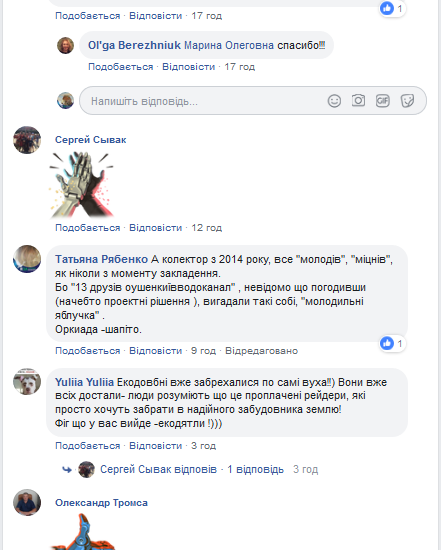The width and height of the screenshot is (441, 550).
Task: Show edit history via Відредаговано
Action: point(261,351)
